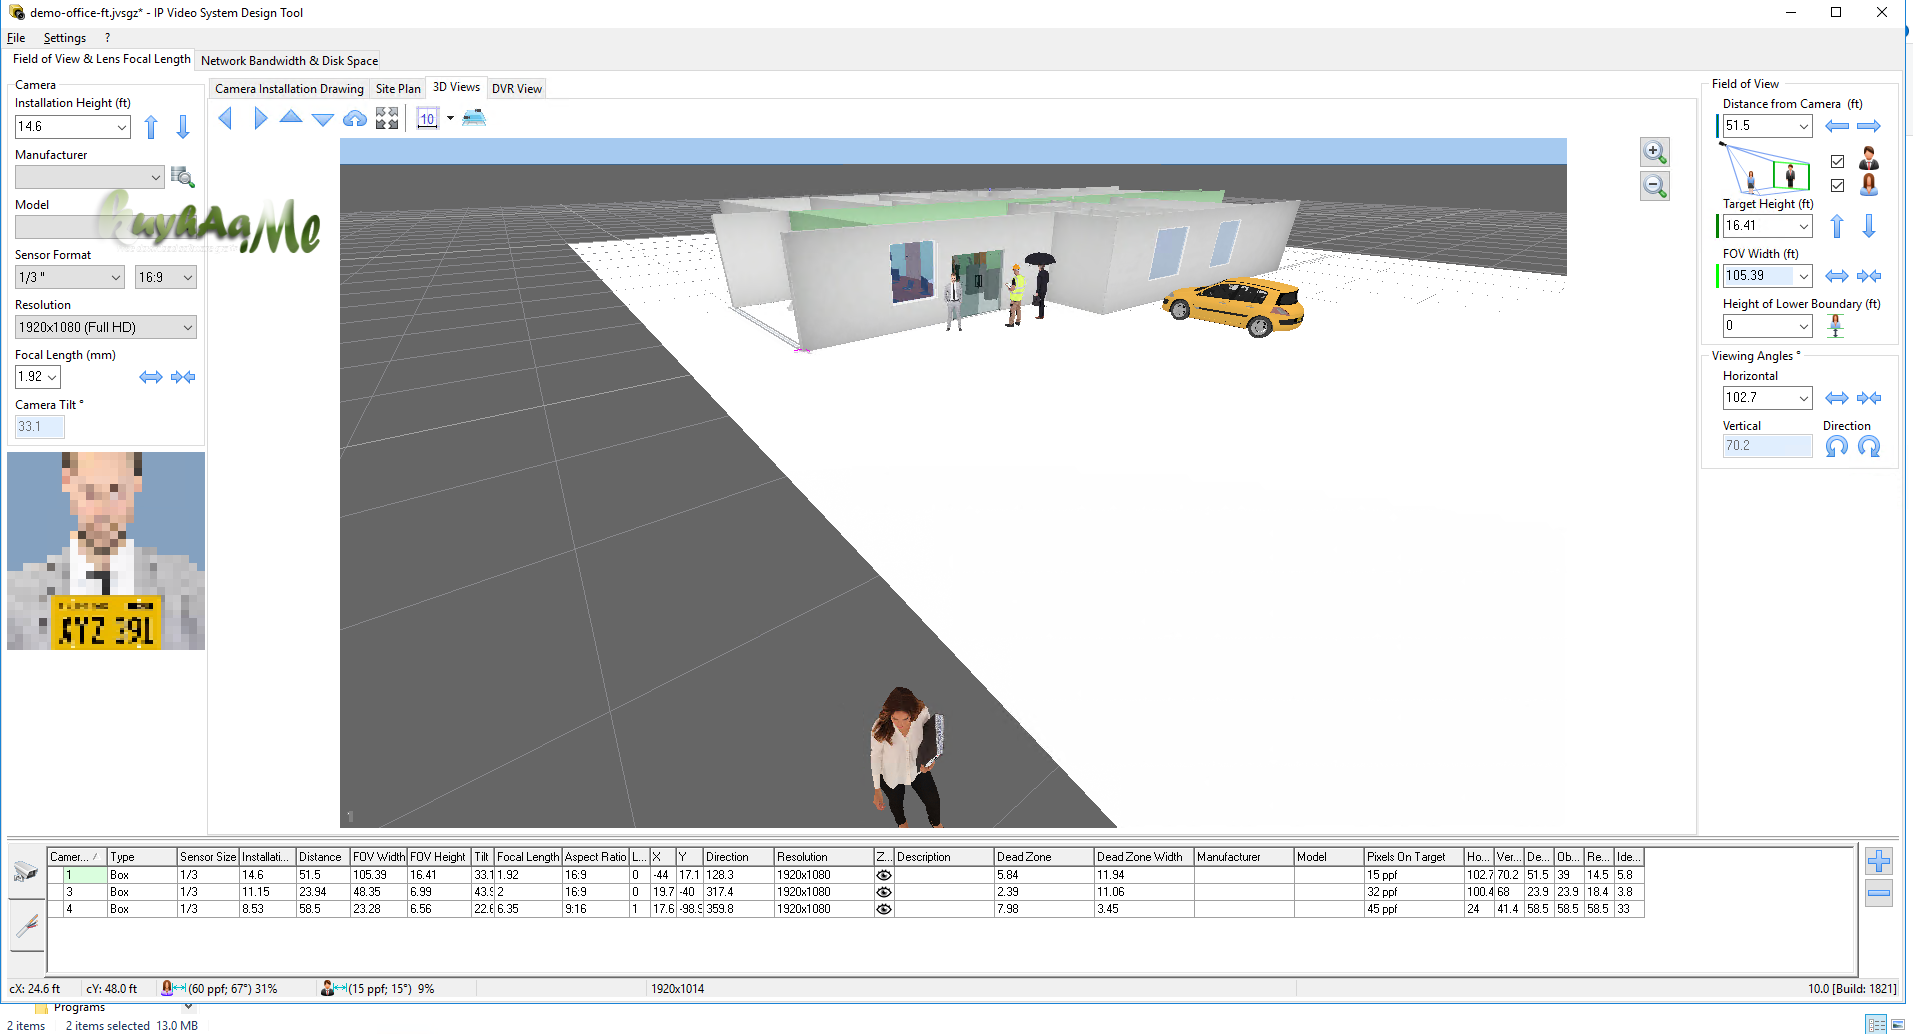Image resolution: width=1913 pixels, height=1034 pixels.
Task: Toggle full screen with the four-arrows icon
Action: tap(387, 118)
